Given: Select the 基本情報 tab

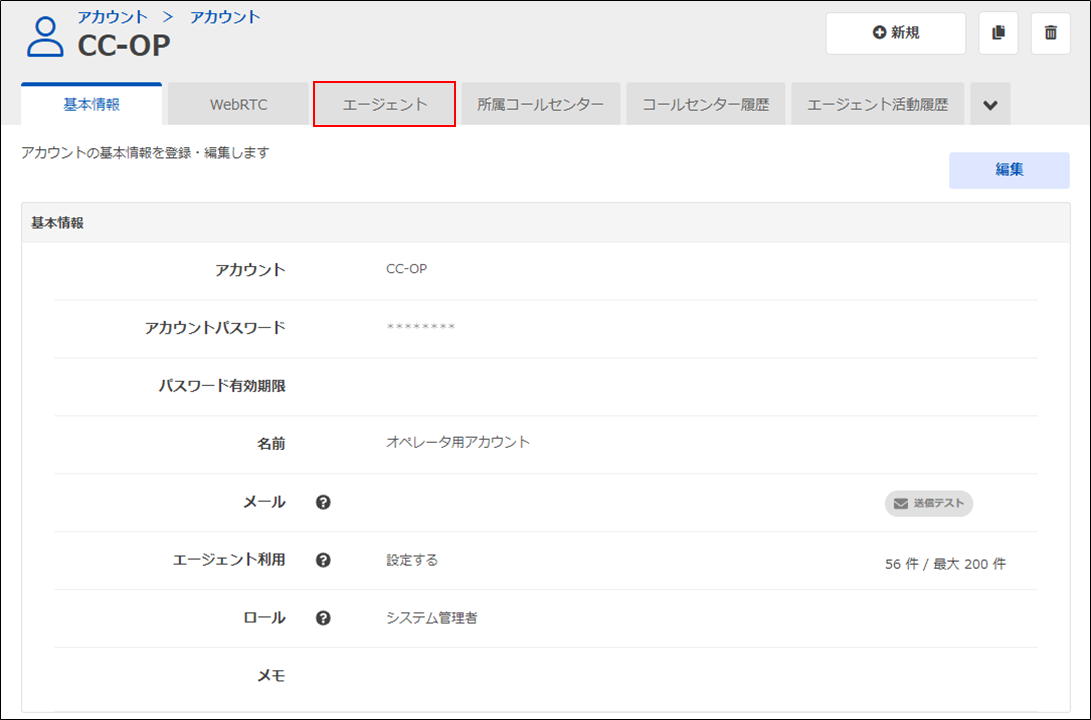Looking at the screenshot, I should point(91,105).
